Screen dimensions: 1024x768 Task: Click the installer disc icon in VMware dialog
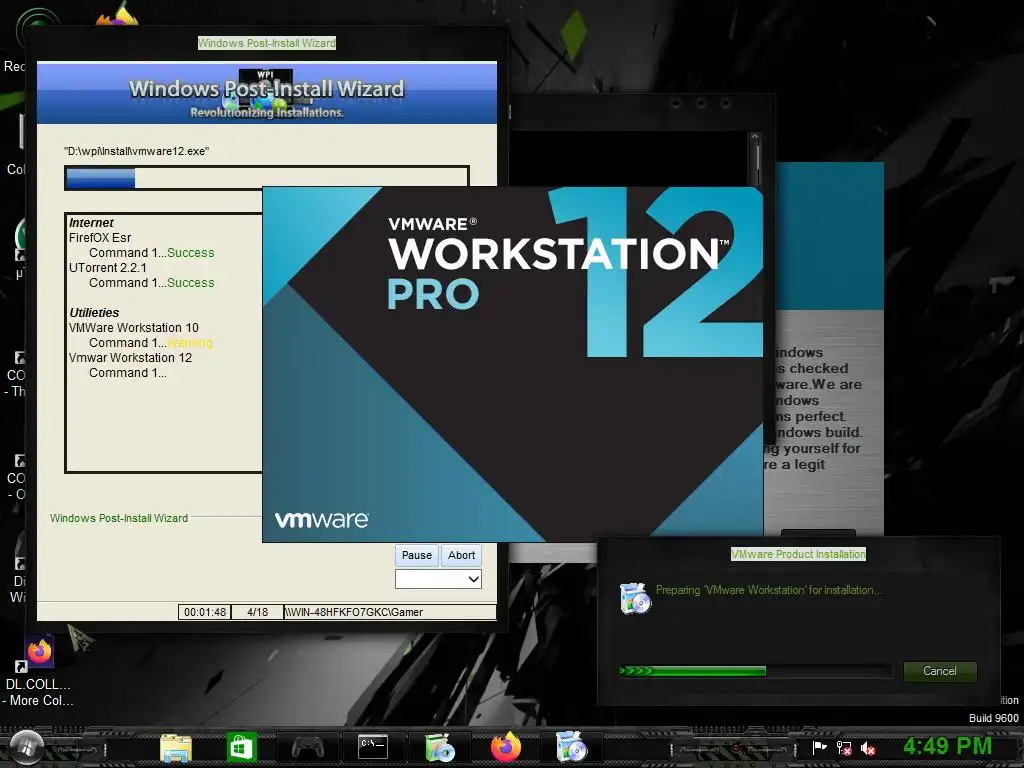coord(635,598)
